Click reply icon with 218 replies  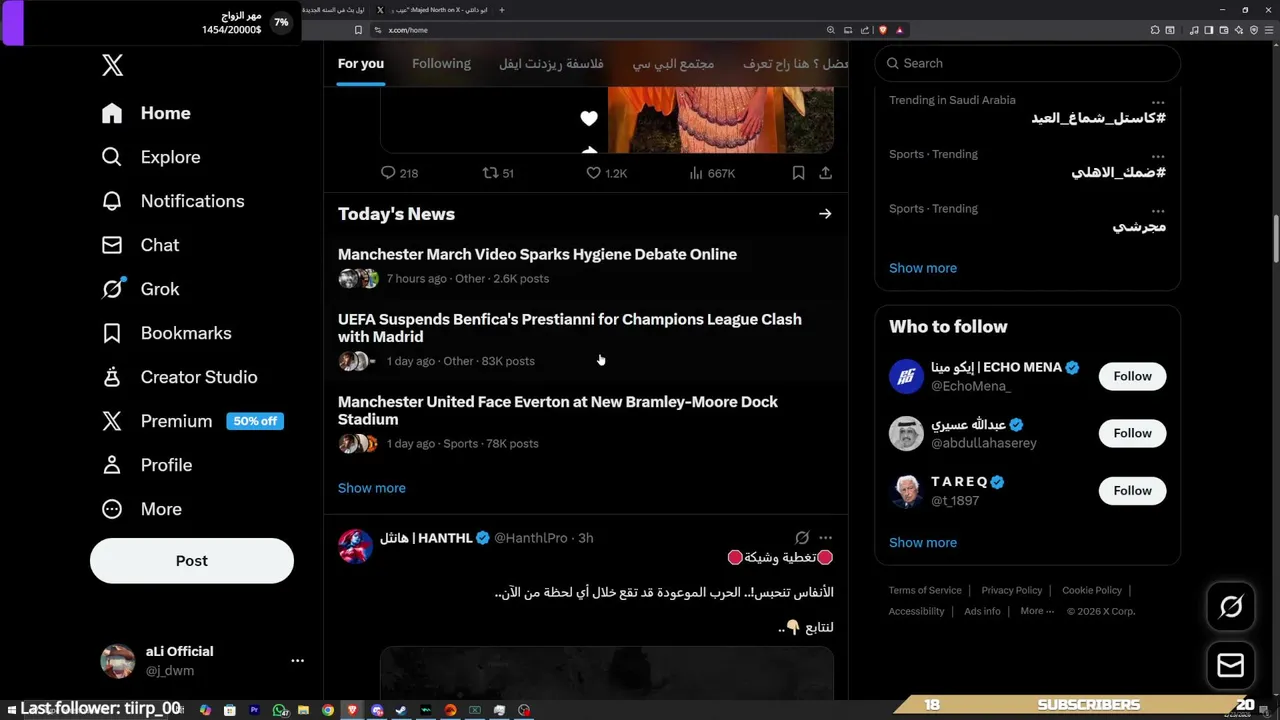388,173
